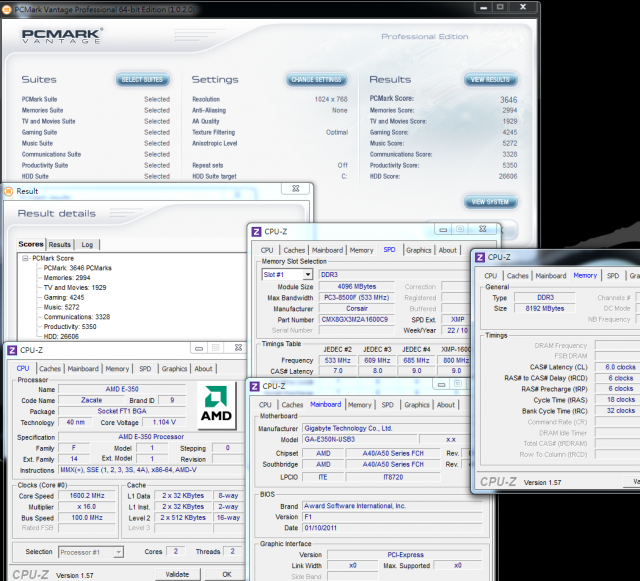640x581 pixels.
Task: Open the Mainboard tab in the AMD E-350 CPU-Z window
Action: [x=83, y=369]
